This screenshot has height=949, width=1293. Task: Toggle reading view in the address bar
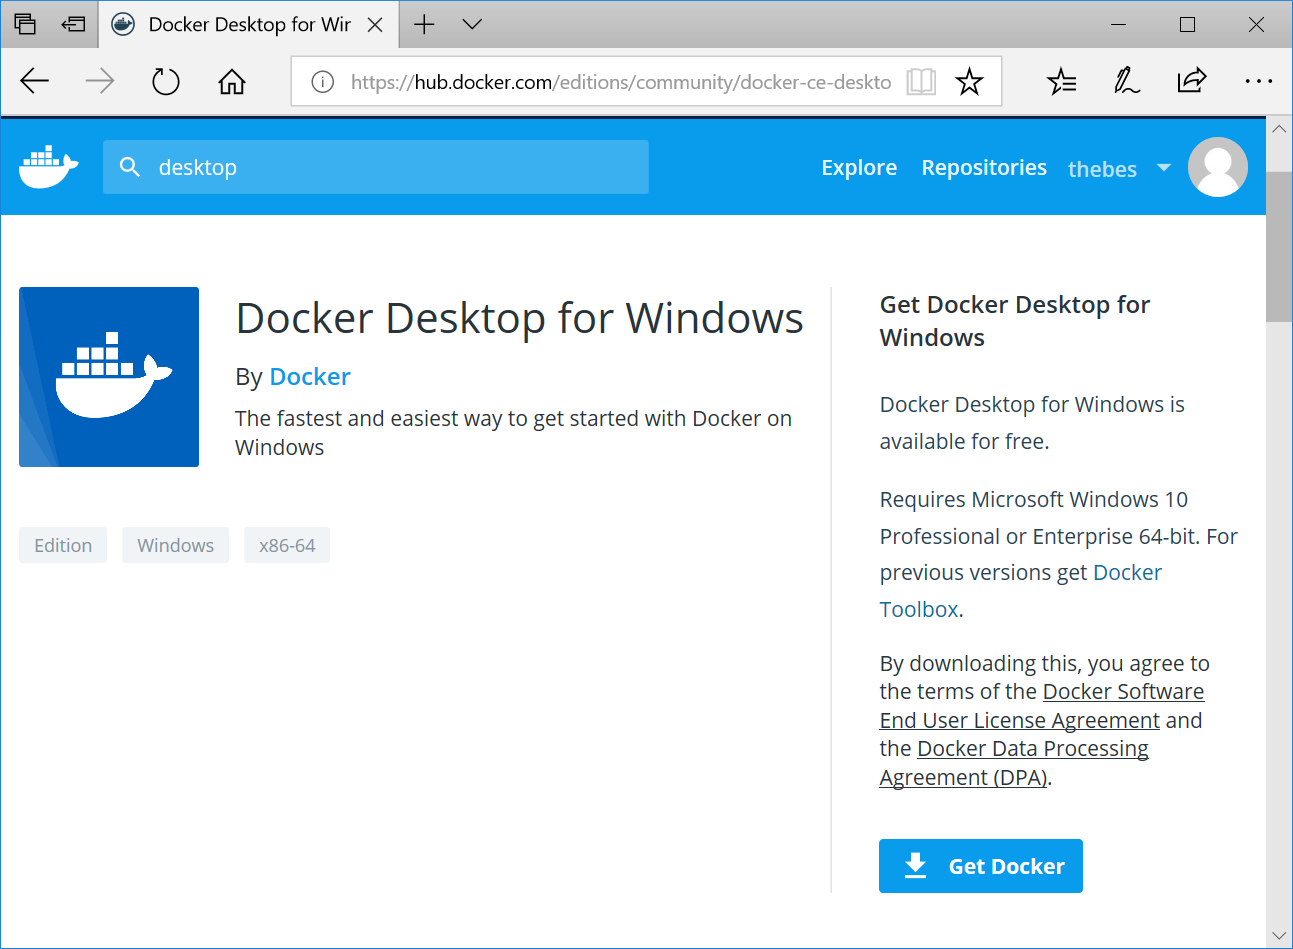920,81
